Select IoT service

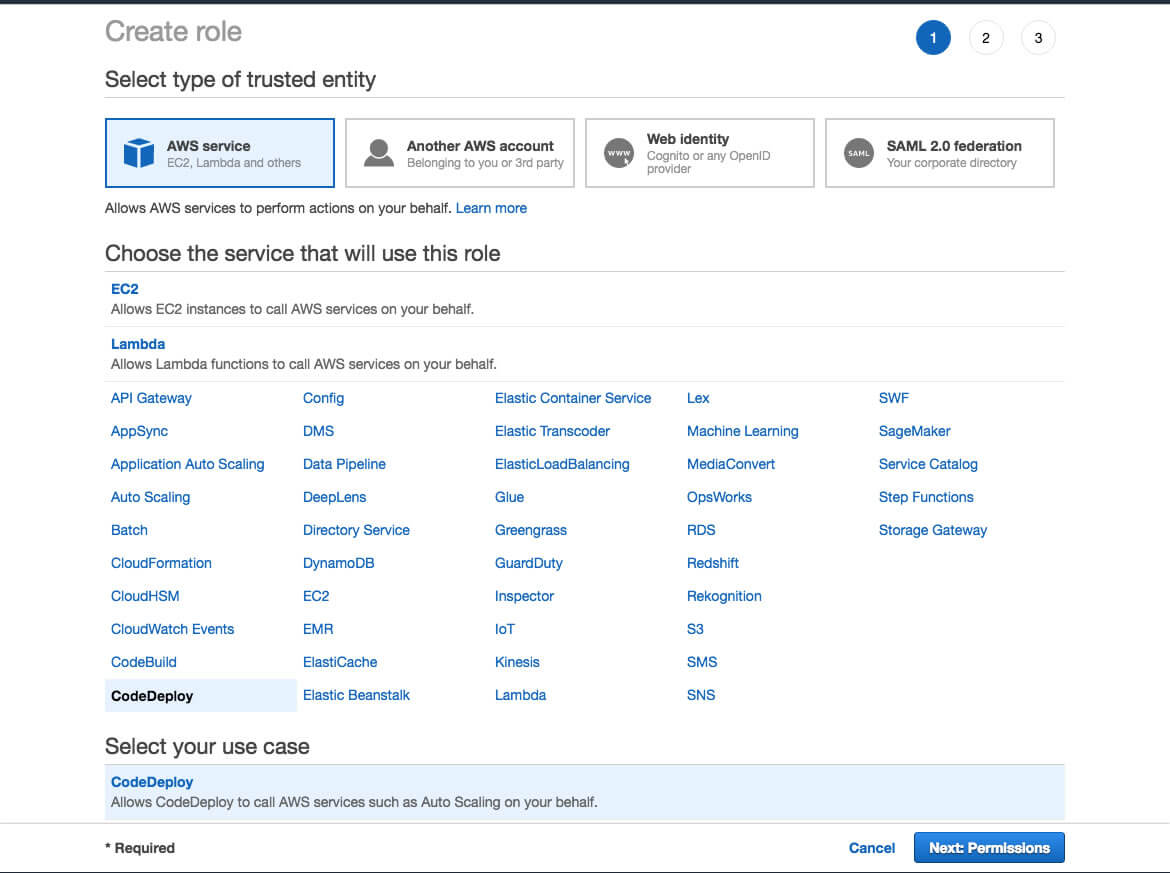pos(504,629)
